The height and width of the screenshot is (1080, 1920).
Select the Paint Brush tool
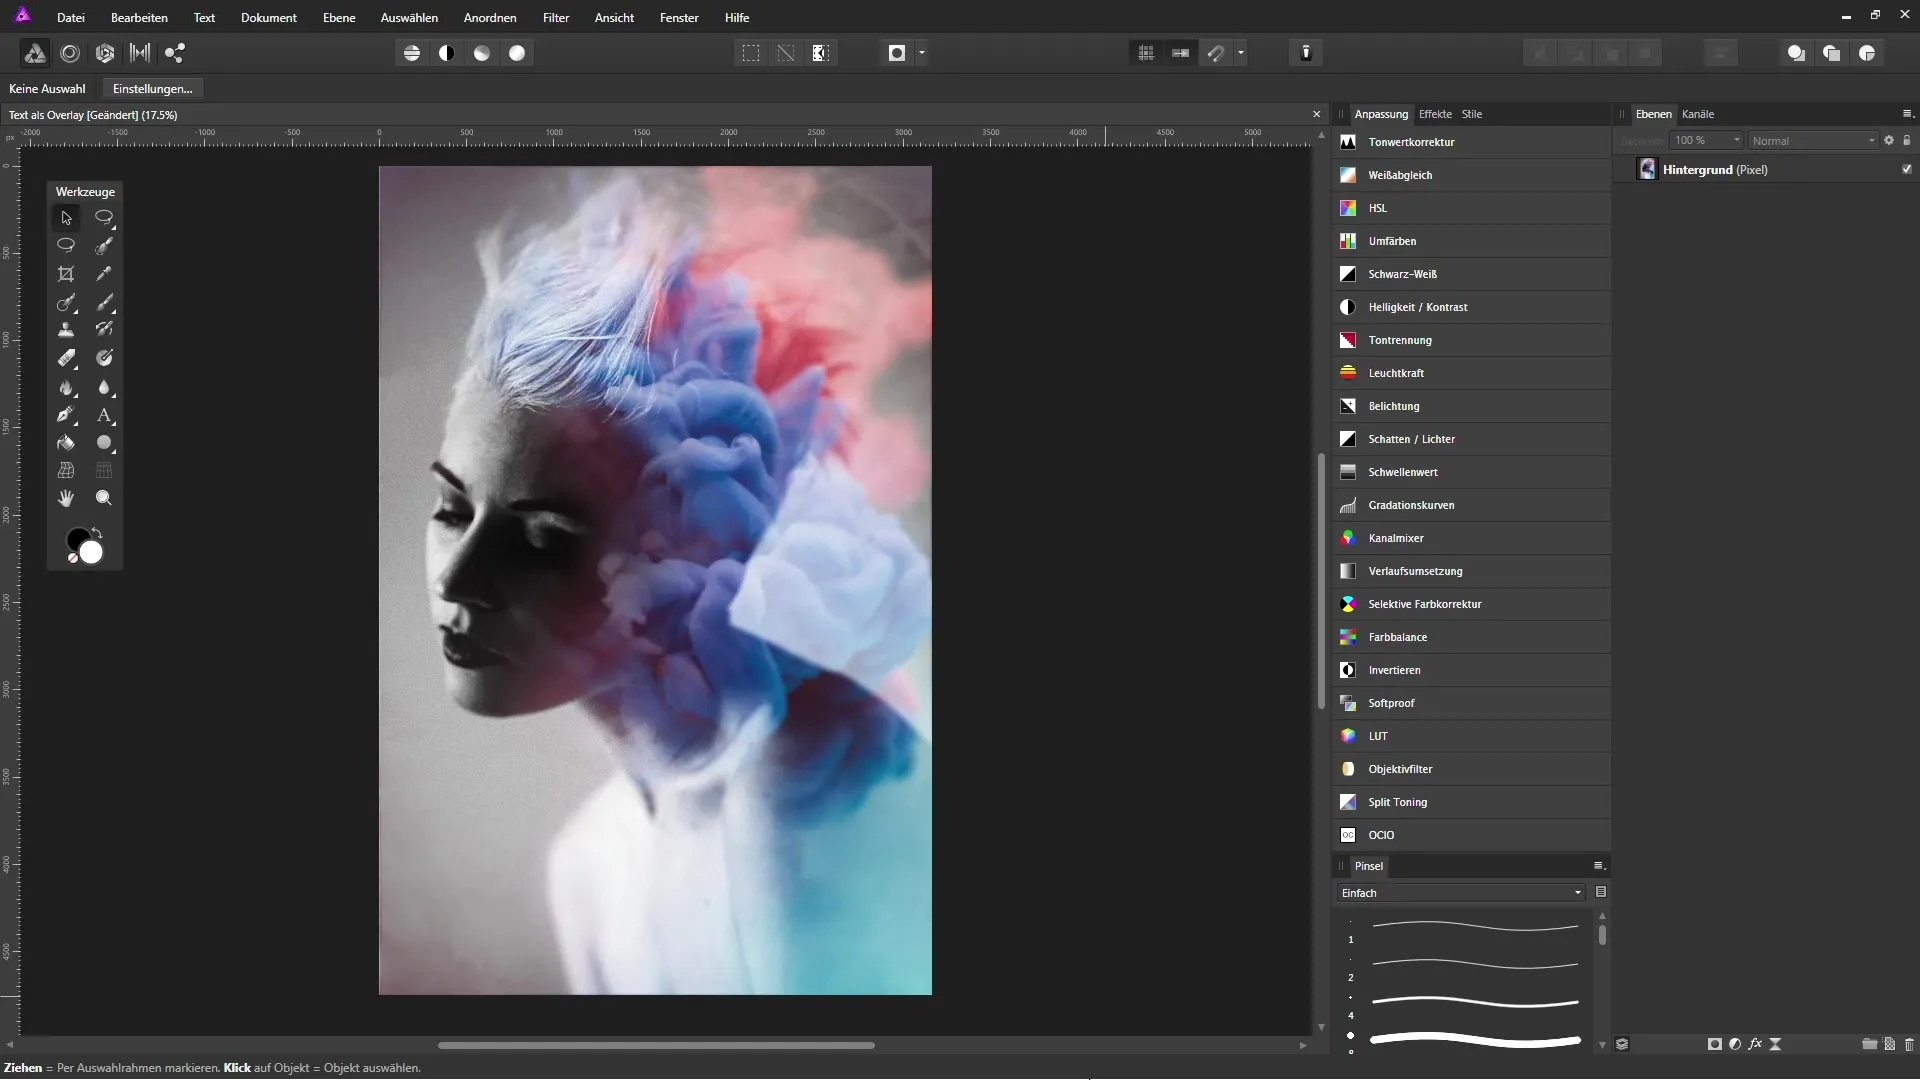[104, 302]
